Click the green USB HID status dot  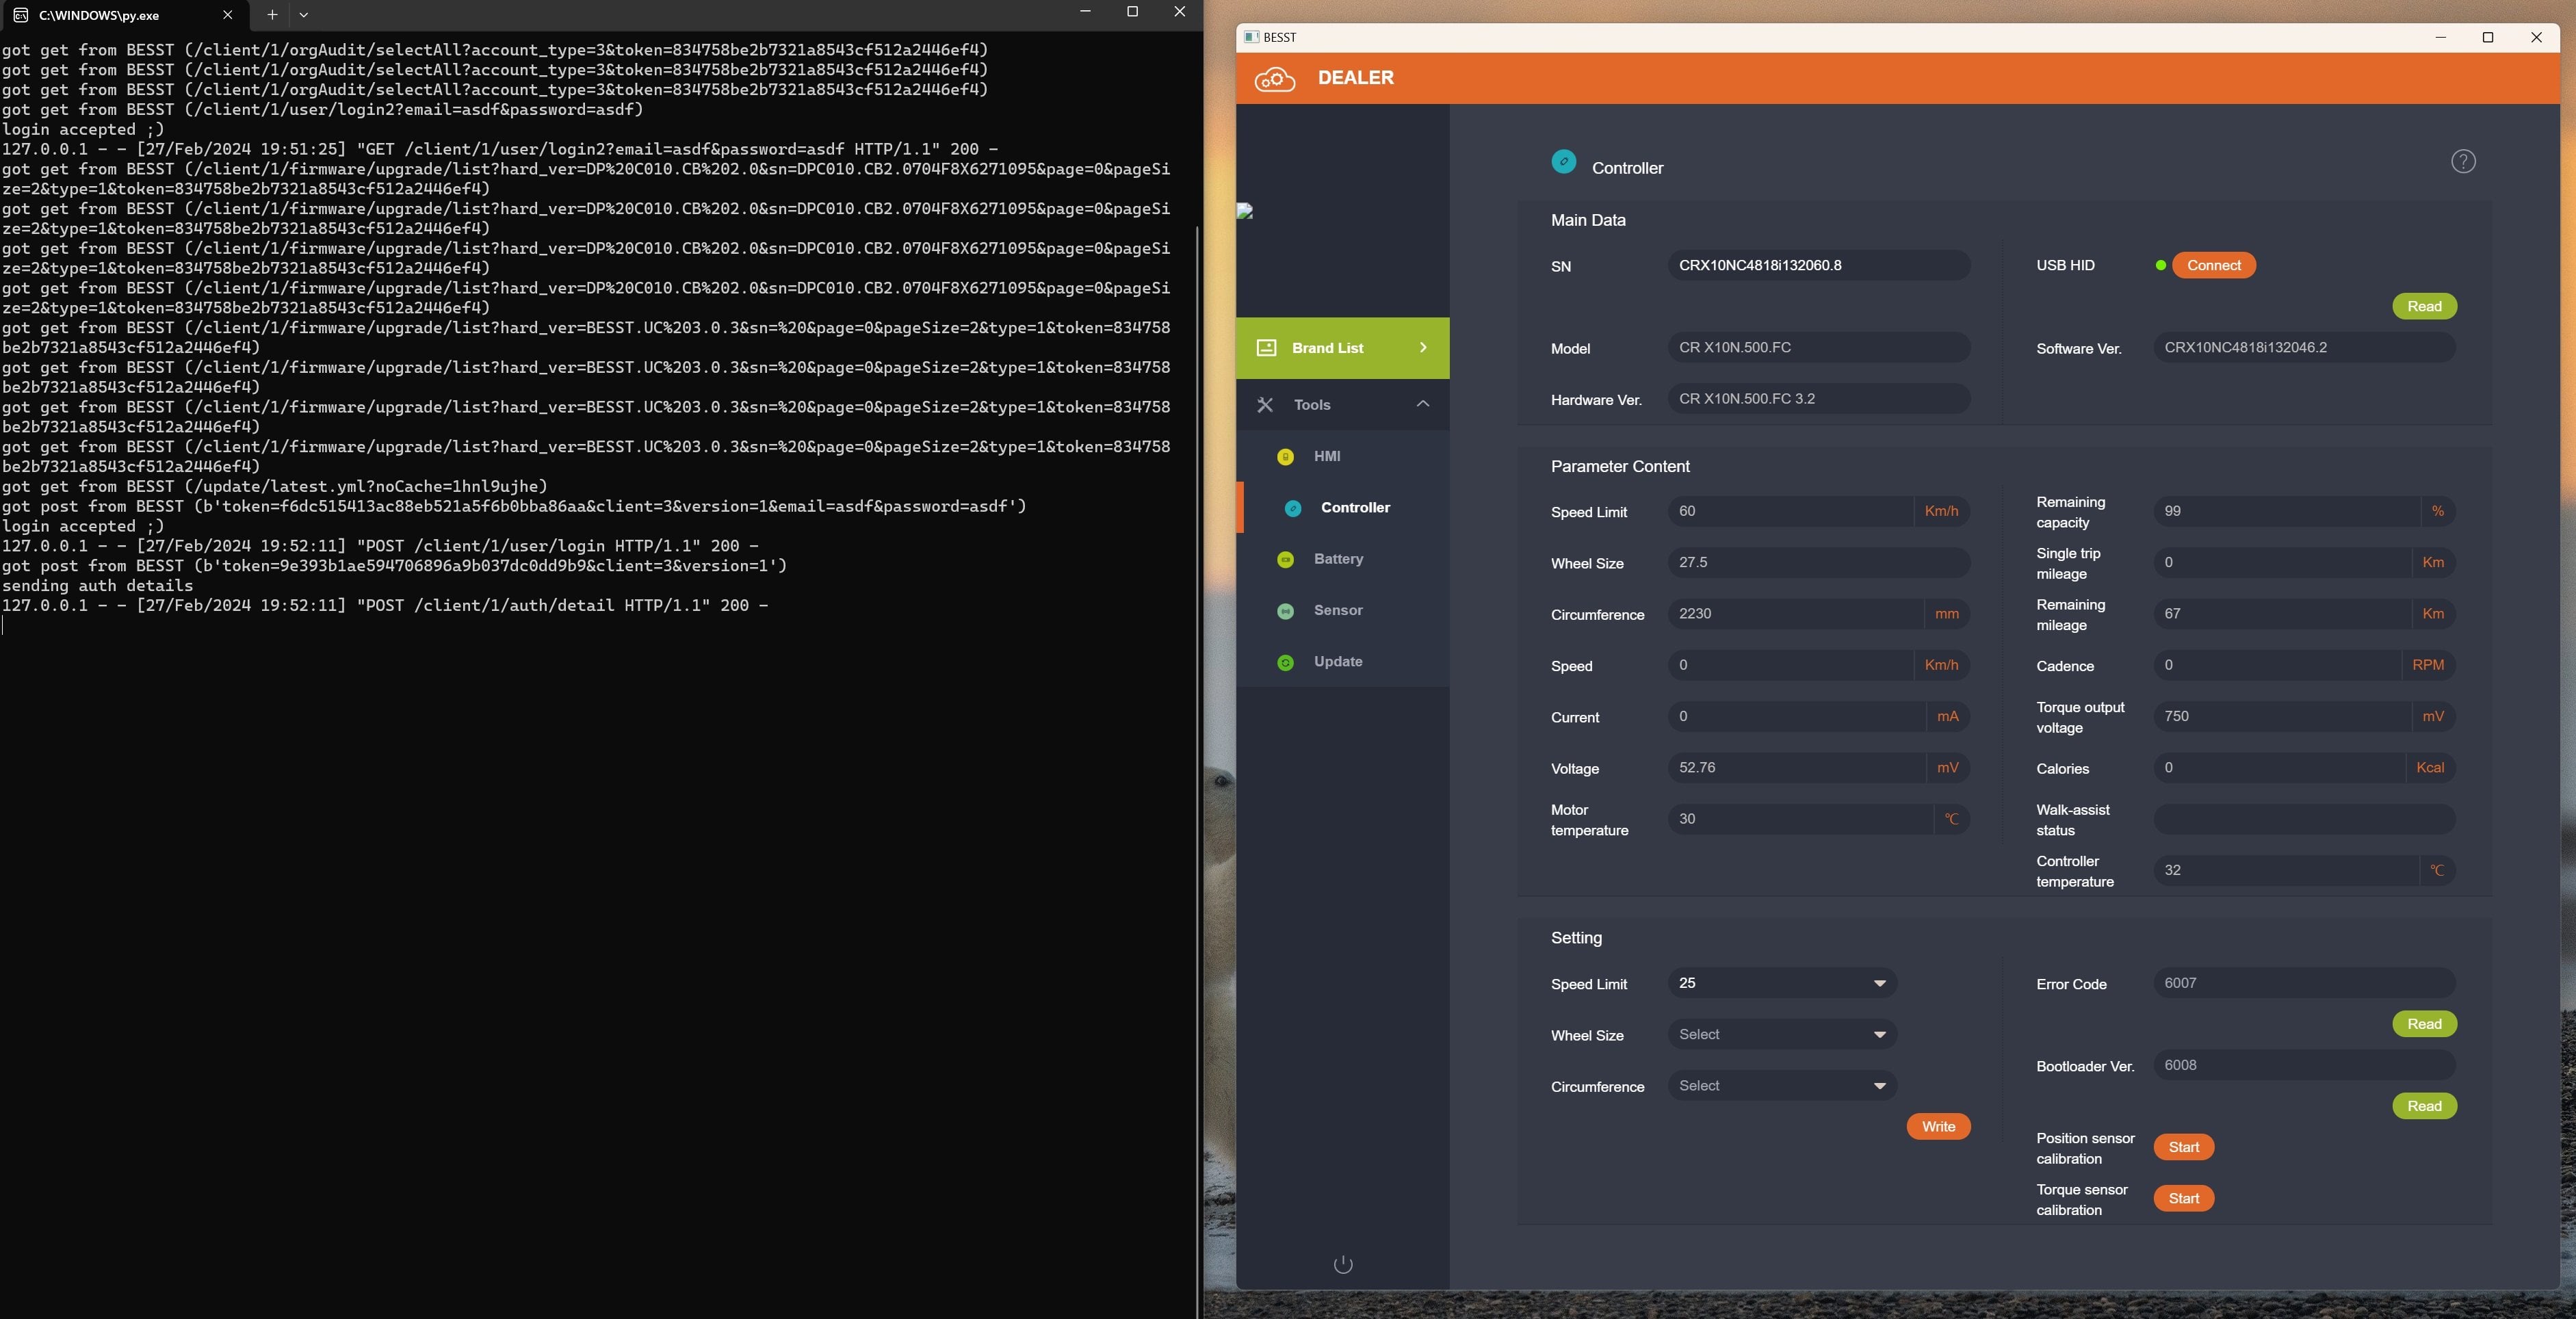(2161, 265)
